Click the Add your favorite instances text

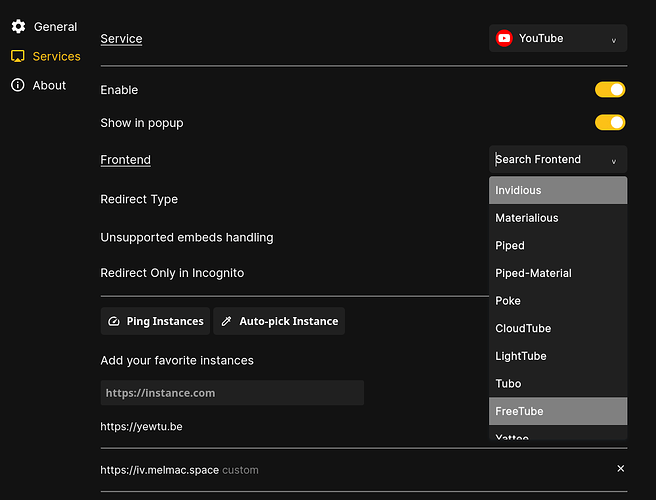click(x=177, y=360)
